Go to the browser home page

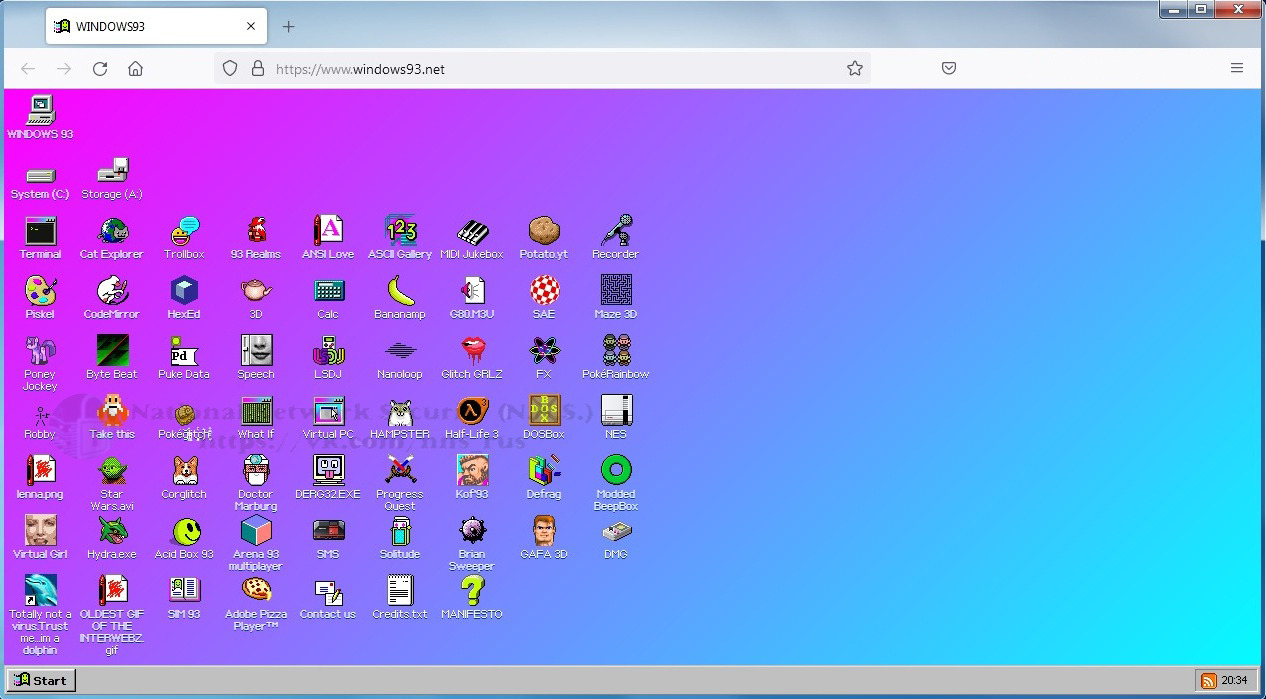(x=136, y=68)
